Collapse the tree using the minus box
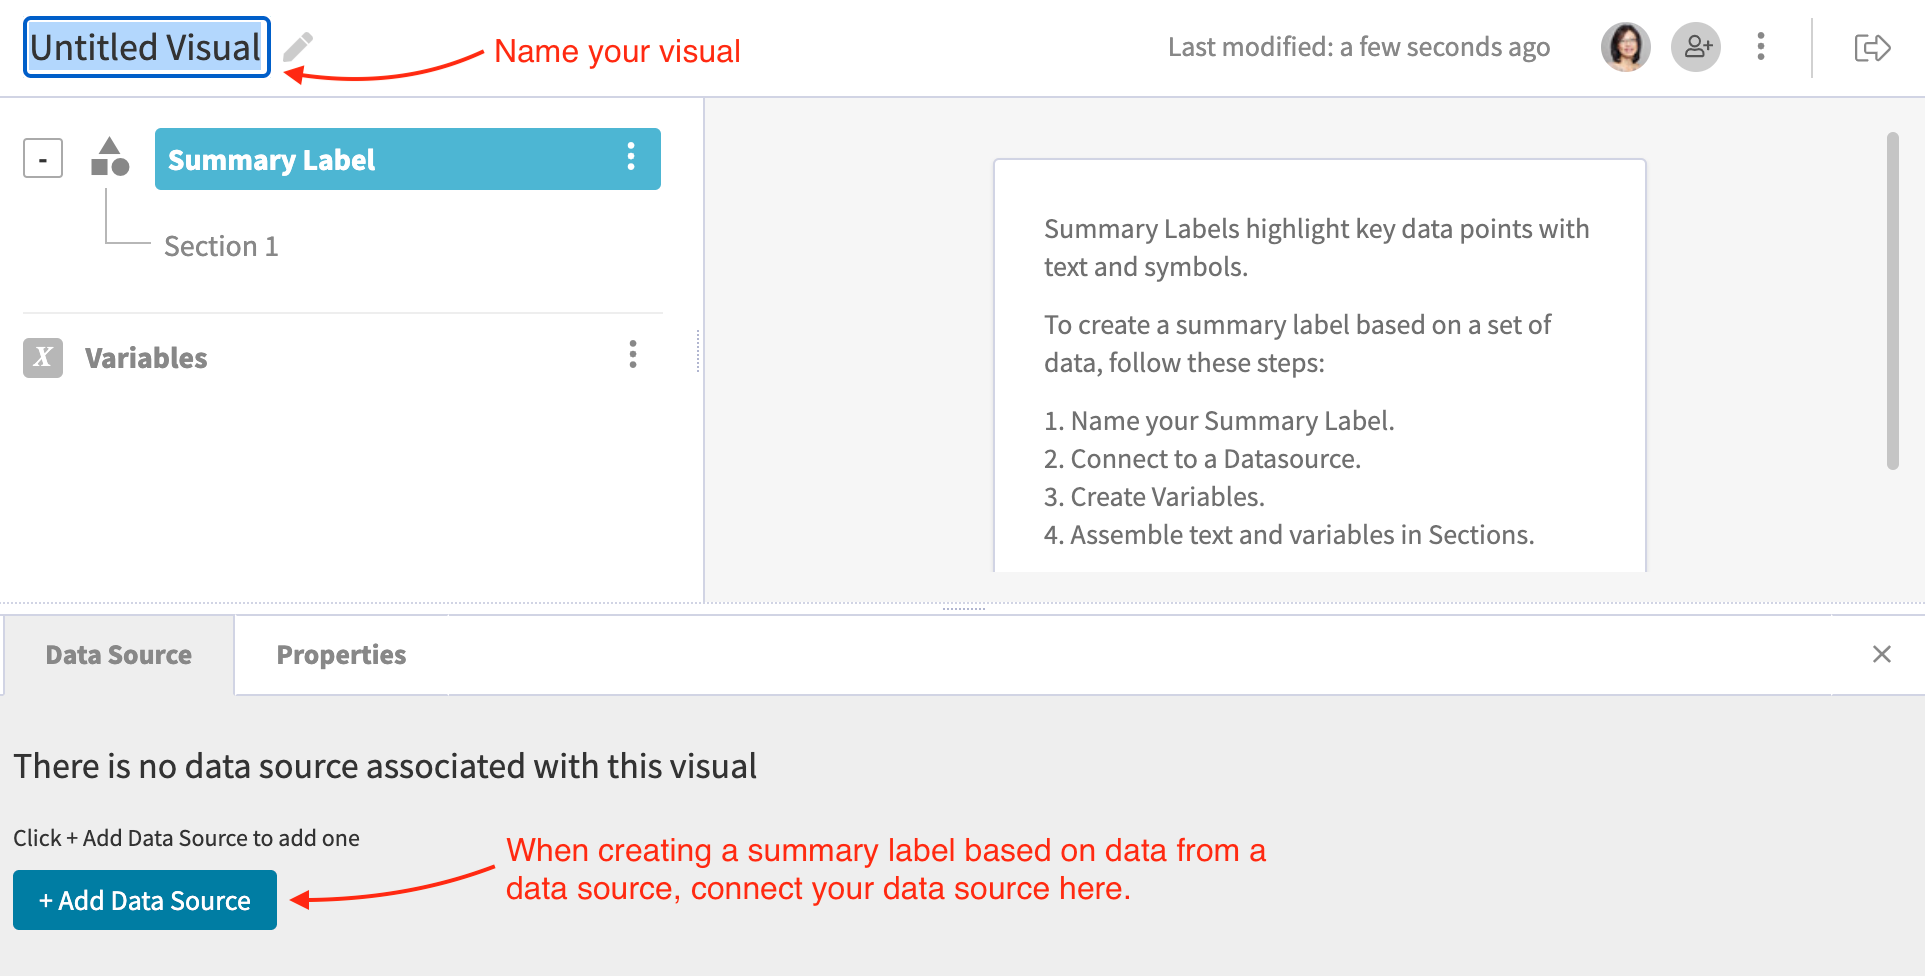The width and height of the screenshot is (1925, 976). click(x=42, y=157)
